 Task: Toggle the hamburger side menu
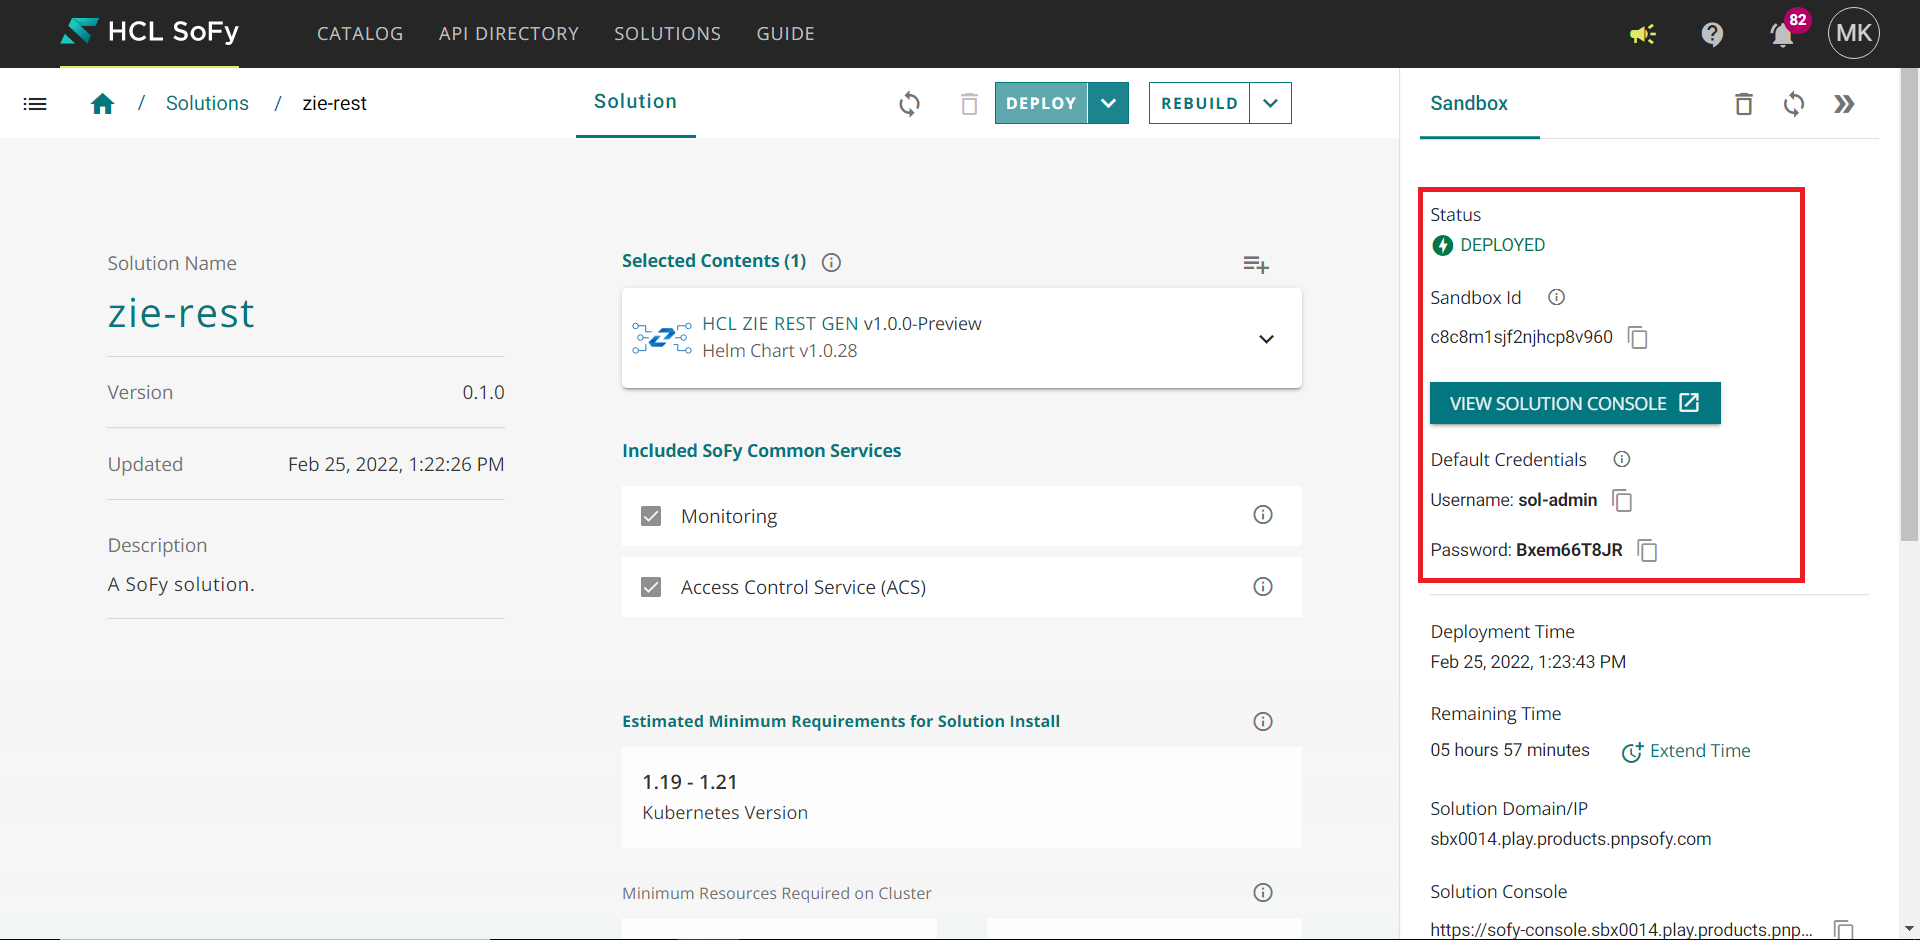[35, 103]
